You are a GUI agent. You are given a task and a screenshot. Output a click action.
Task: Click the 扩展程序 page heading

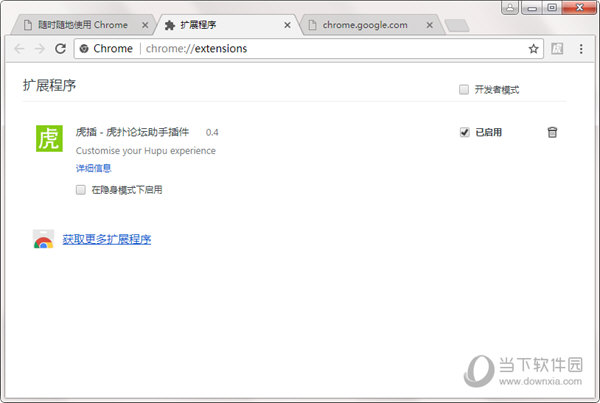[49, 85]
